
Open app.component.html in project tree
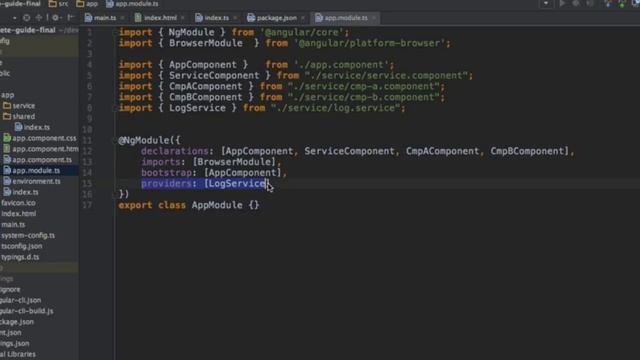(45, 149)
